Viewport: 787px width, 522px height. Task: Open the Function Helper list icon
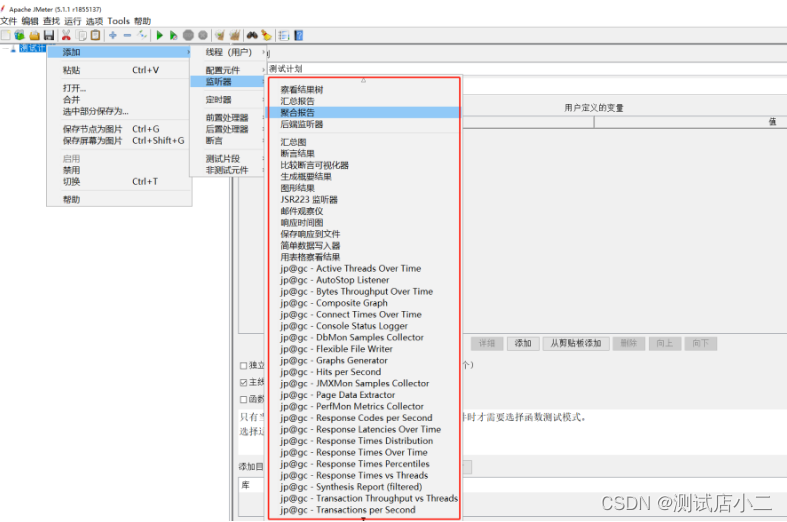pyautogui.click(x=284, y=35)
